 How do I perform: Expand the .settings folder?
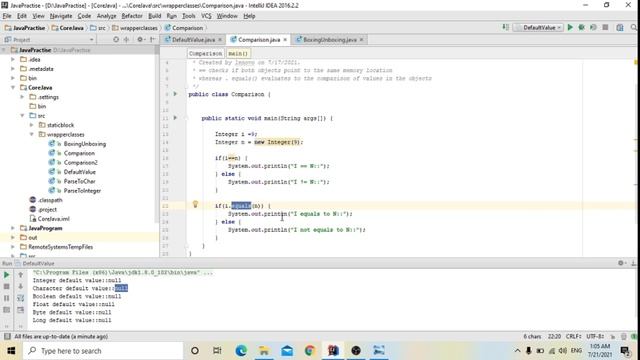pos(22,97)
